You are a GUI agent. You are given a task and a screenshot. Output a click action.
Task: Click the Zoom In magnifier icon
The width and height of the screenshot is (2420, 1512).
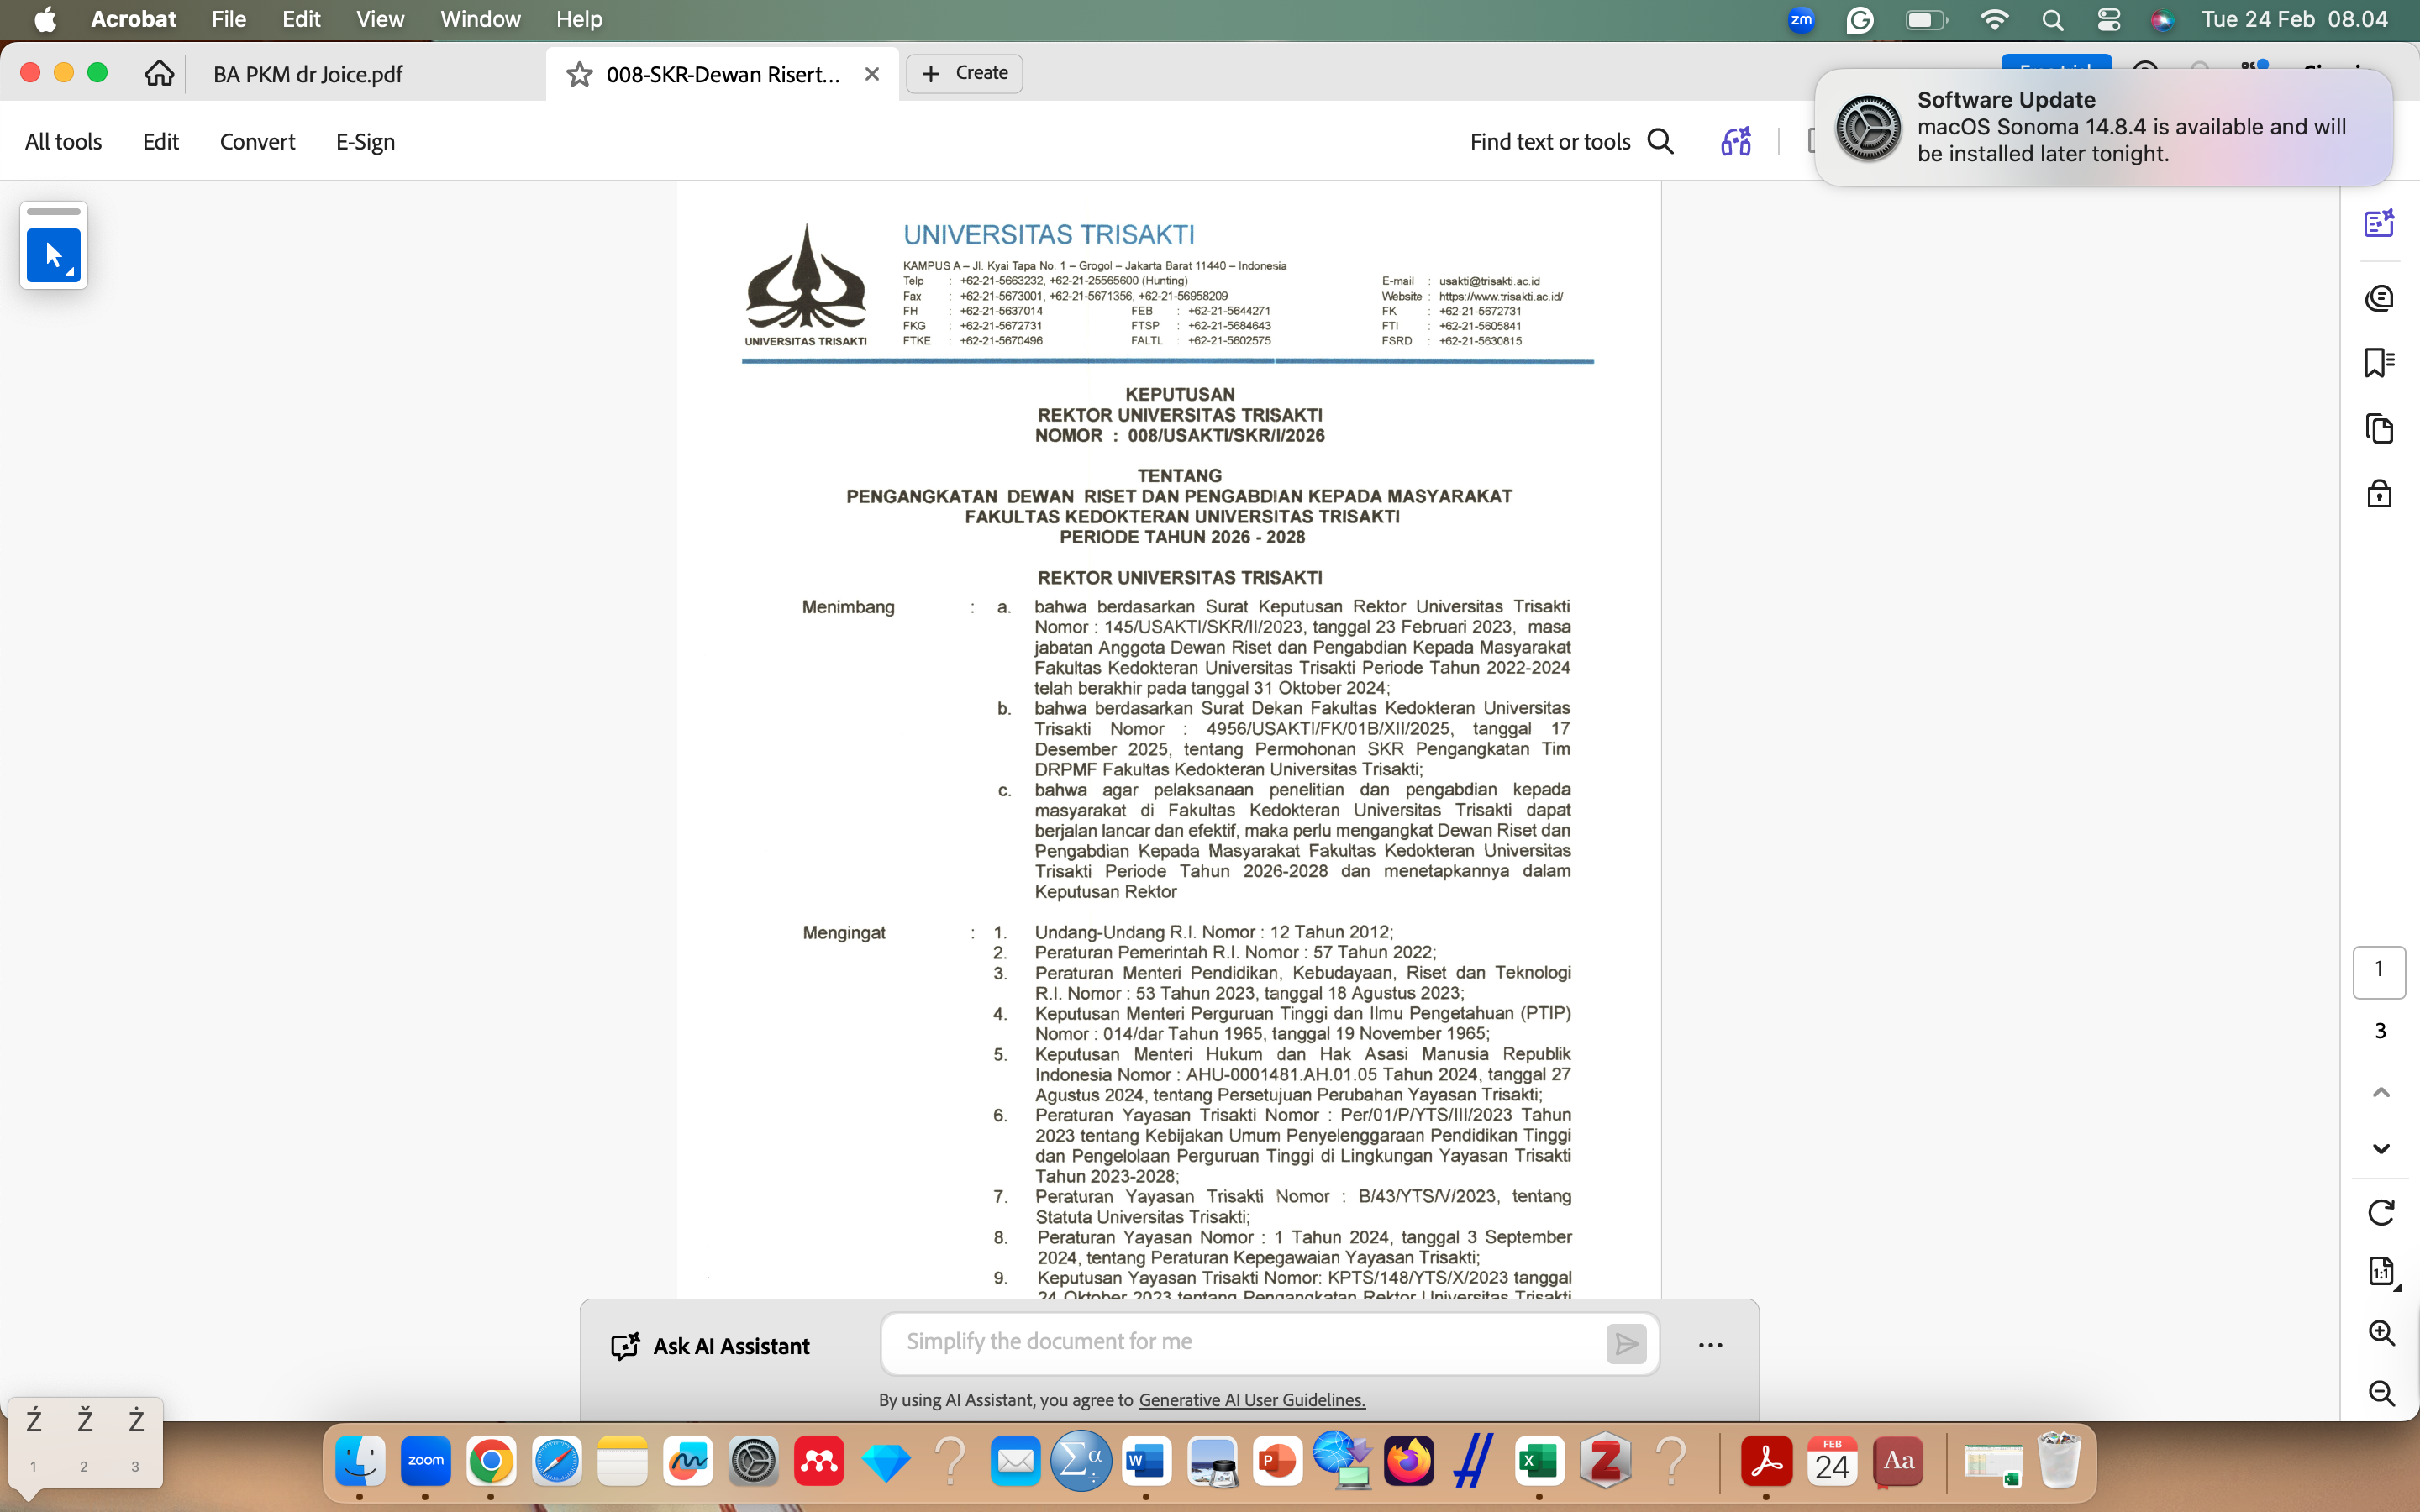pyautogui.click(x=2380, y=1333)
